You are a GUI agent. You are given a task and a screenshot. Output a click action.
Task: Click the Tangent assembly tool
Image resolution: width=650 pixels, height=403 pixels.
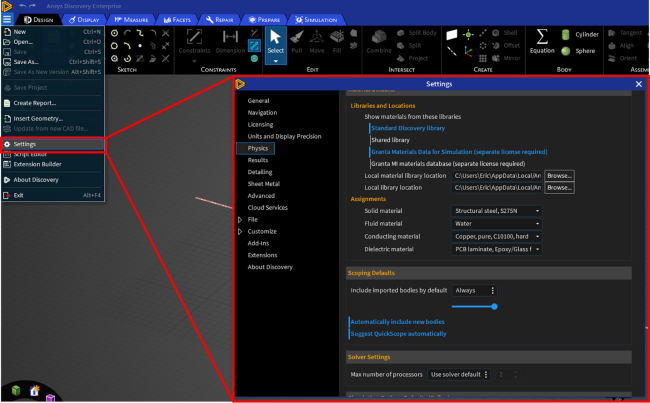click(x=625, y=33)
